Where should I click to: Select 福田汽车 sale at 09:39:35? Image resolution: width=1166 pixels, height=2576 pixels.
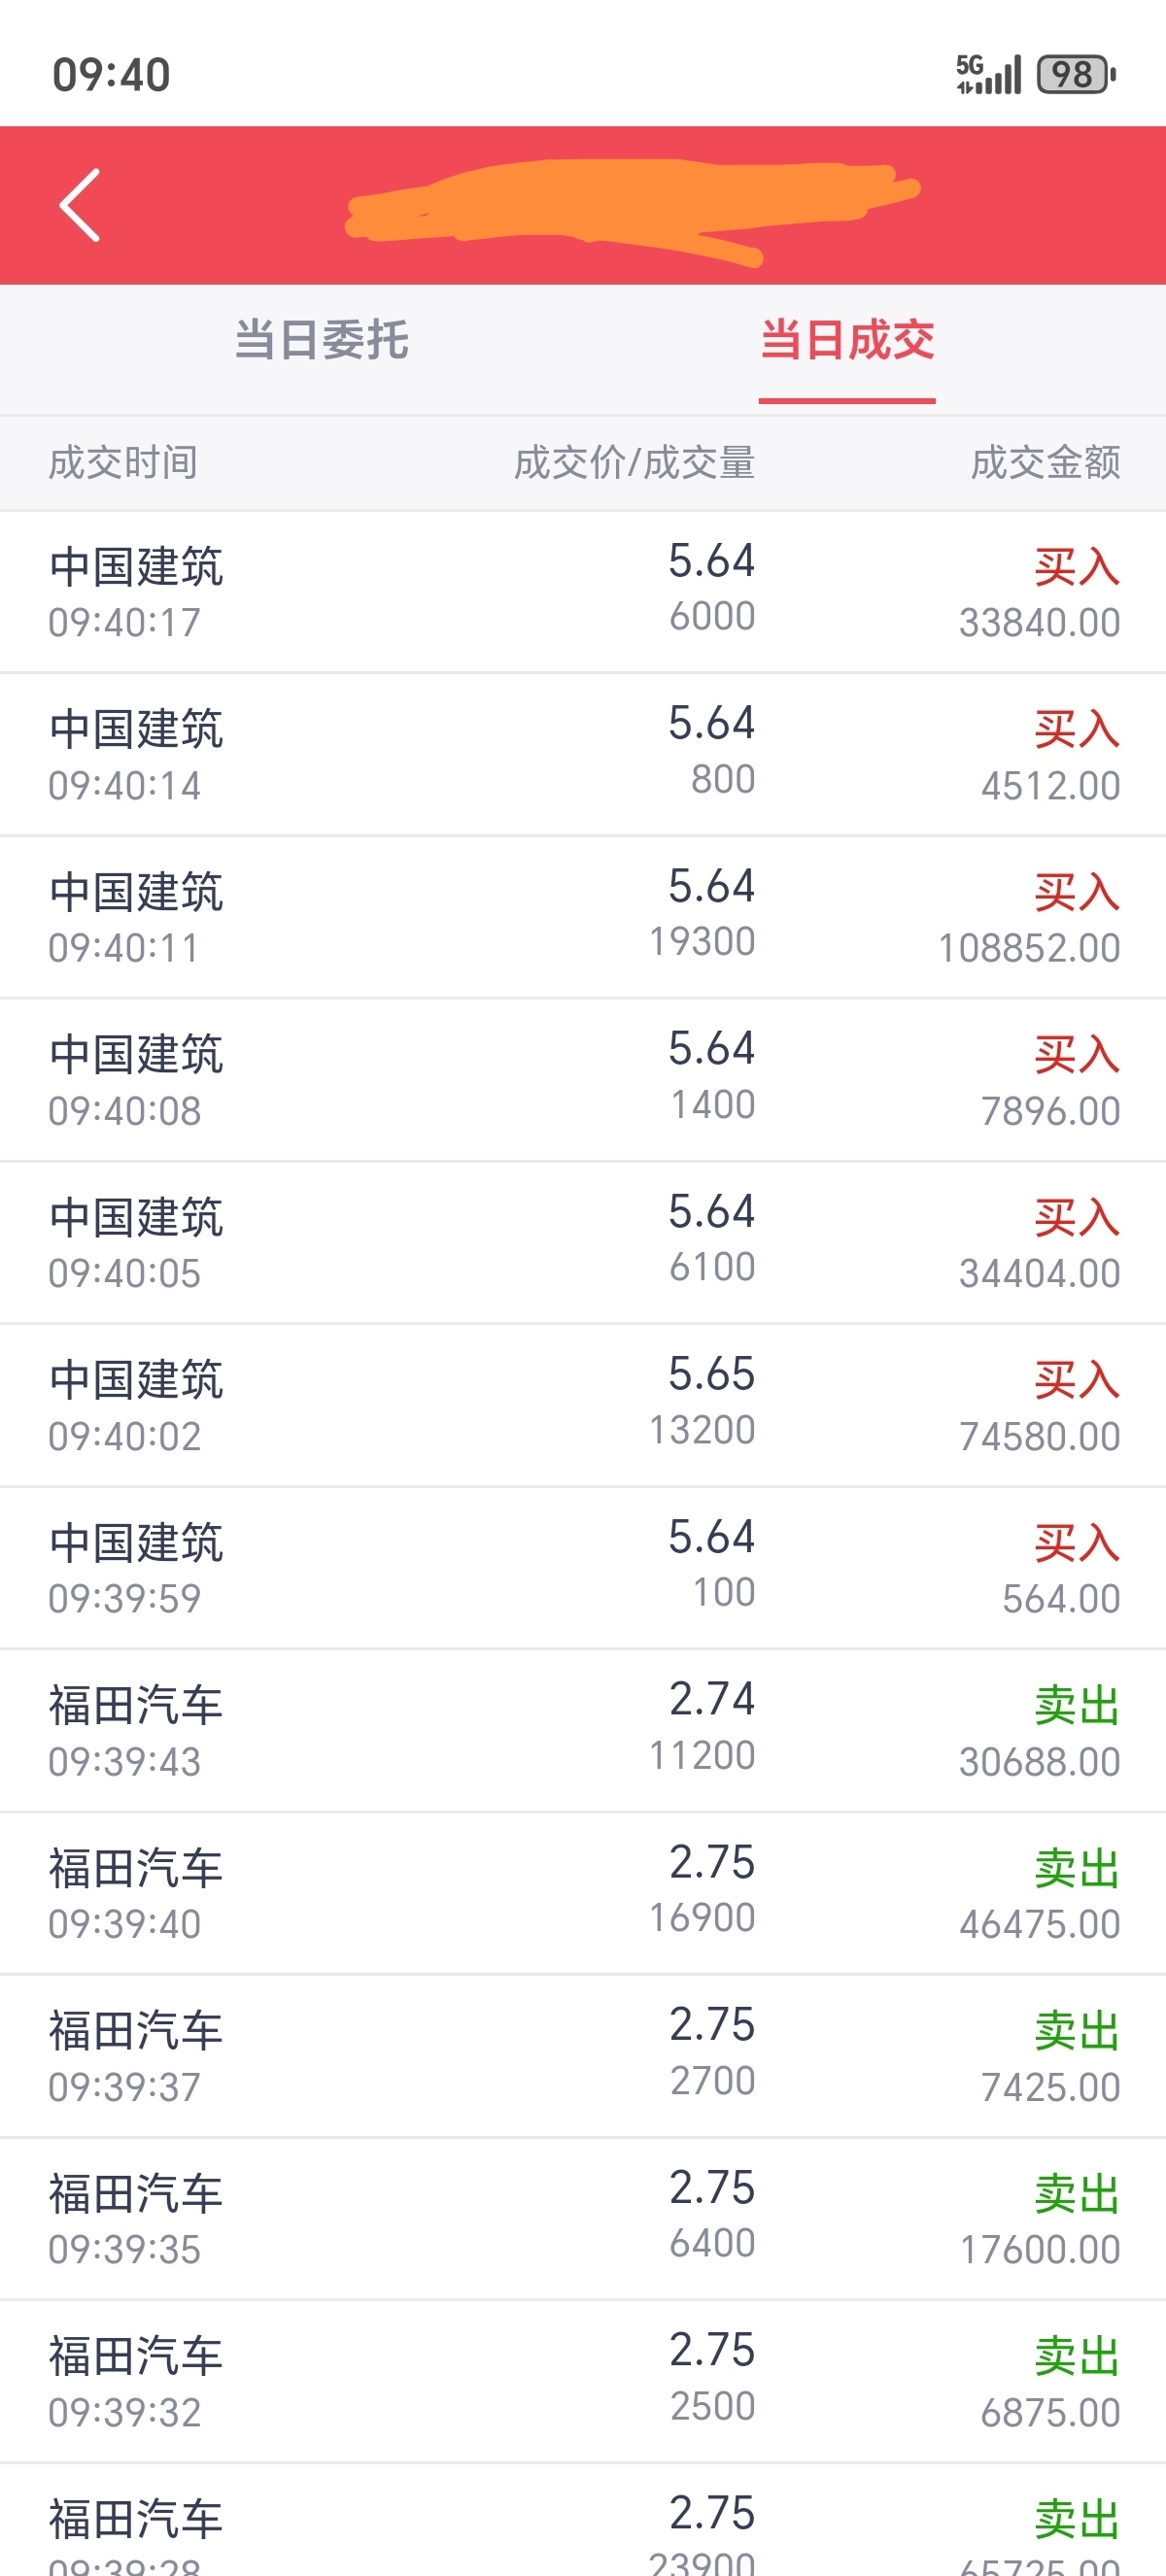(x=583, y=2219)
